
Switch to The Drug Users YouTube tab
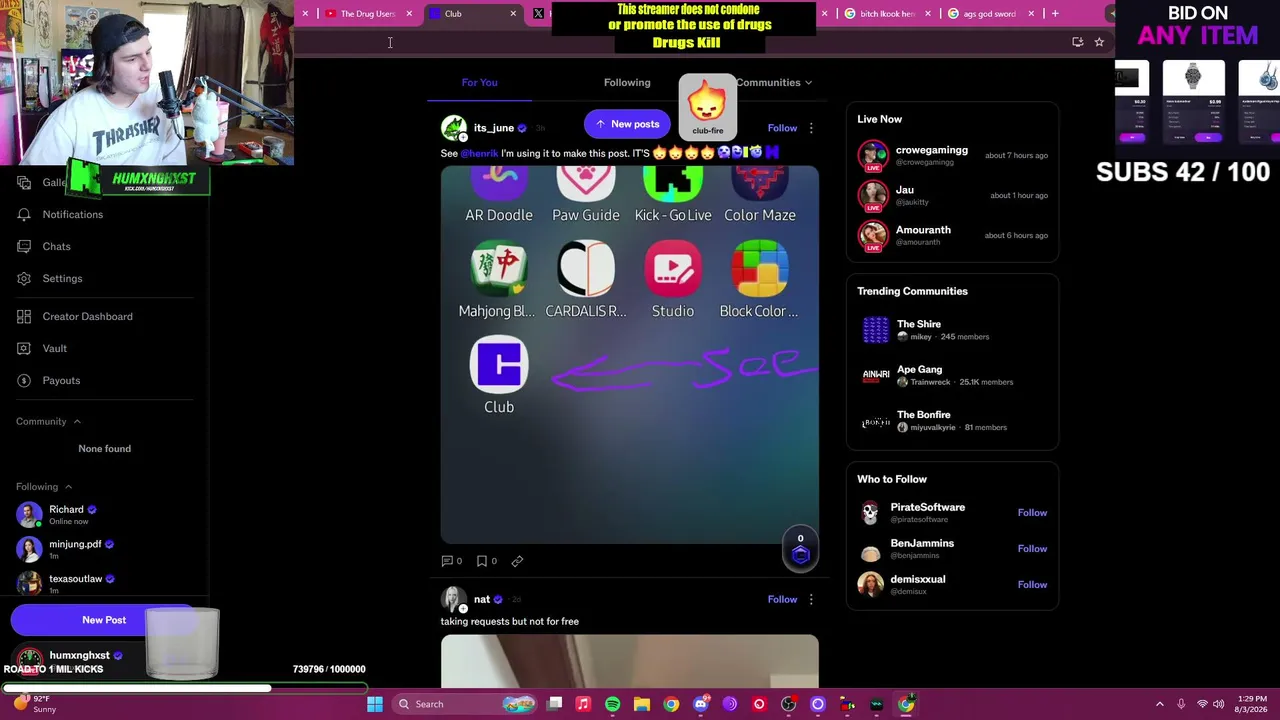point(368,13)
